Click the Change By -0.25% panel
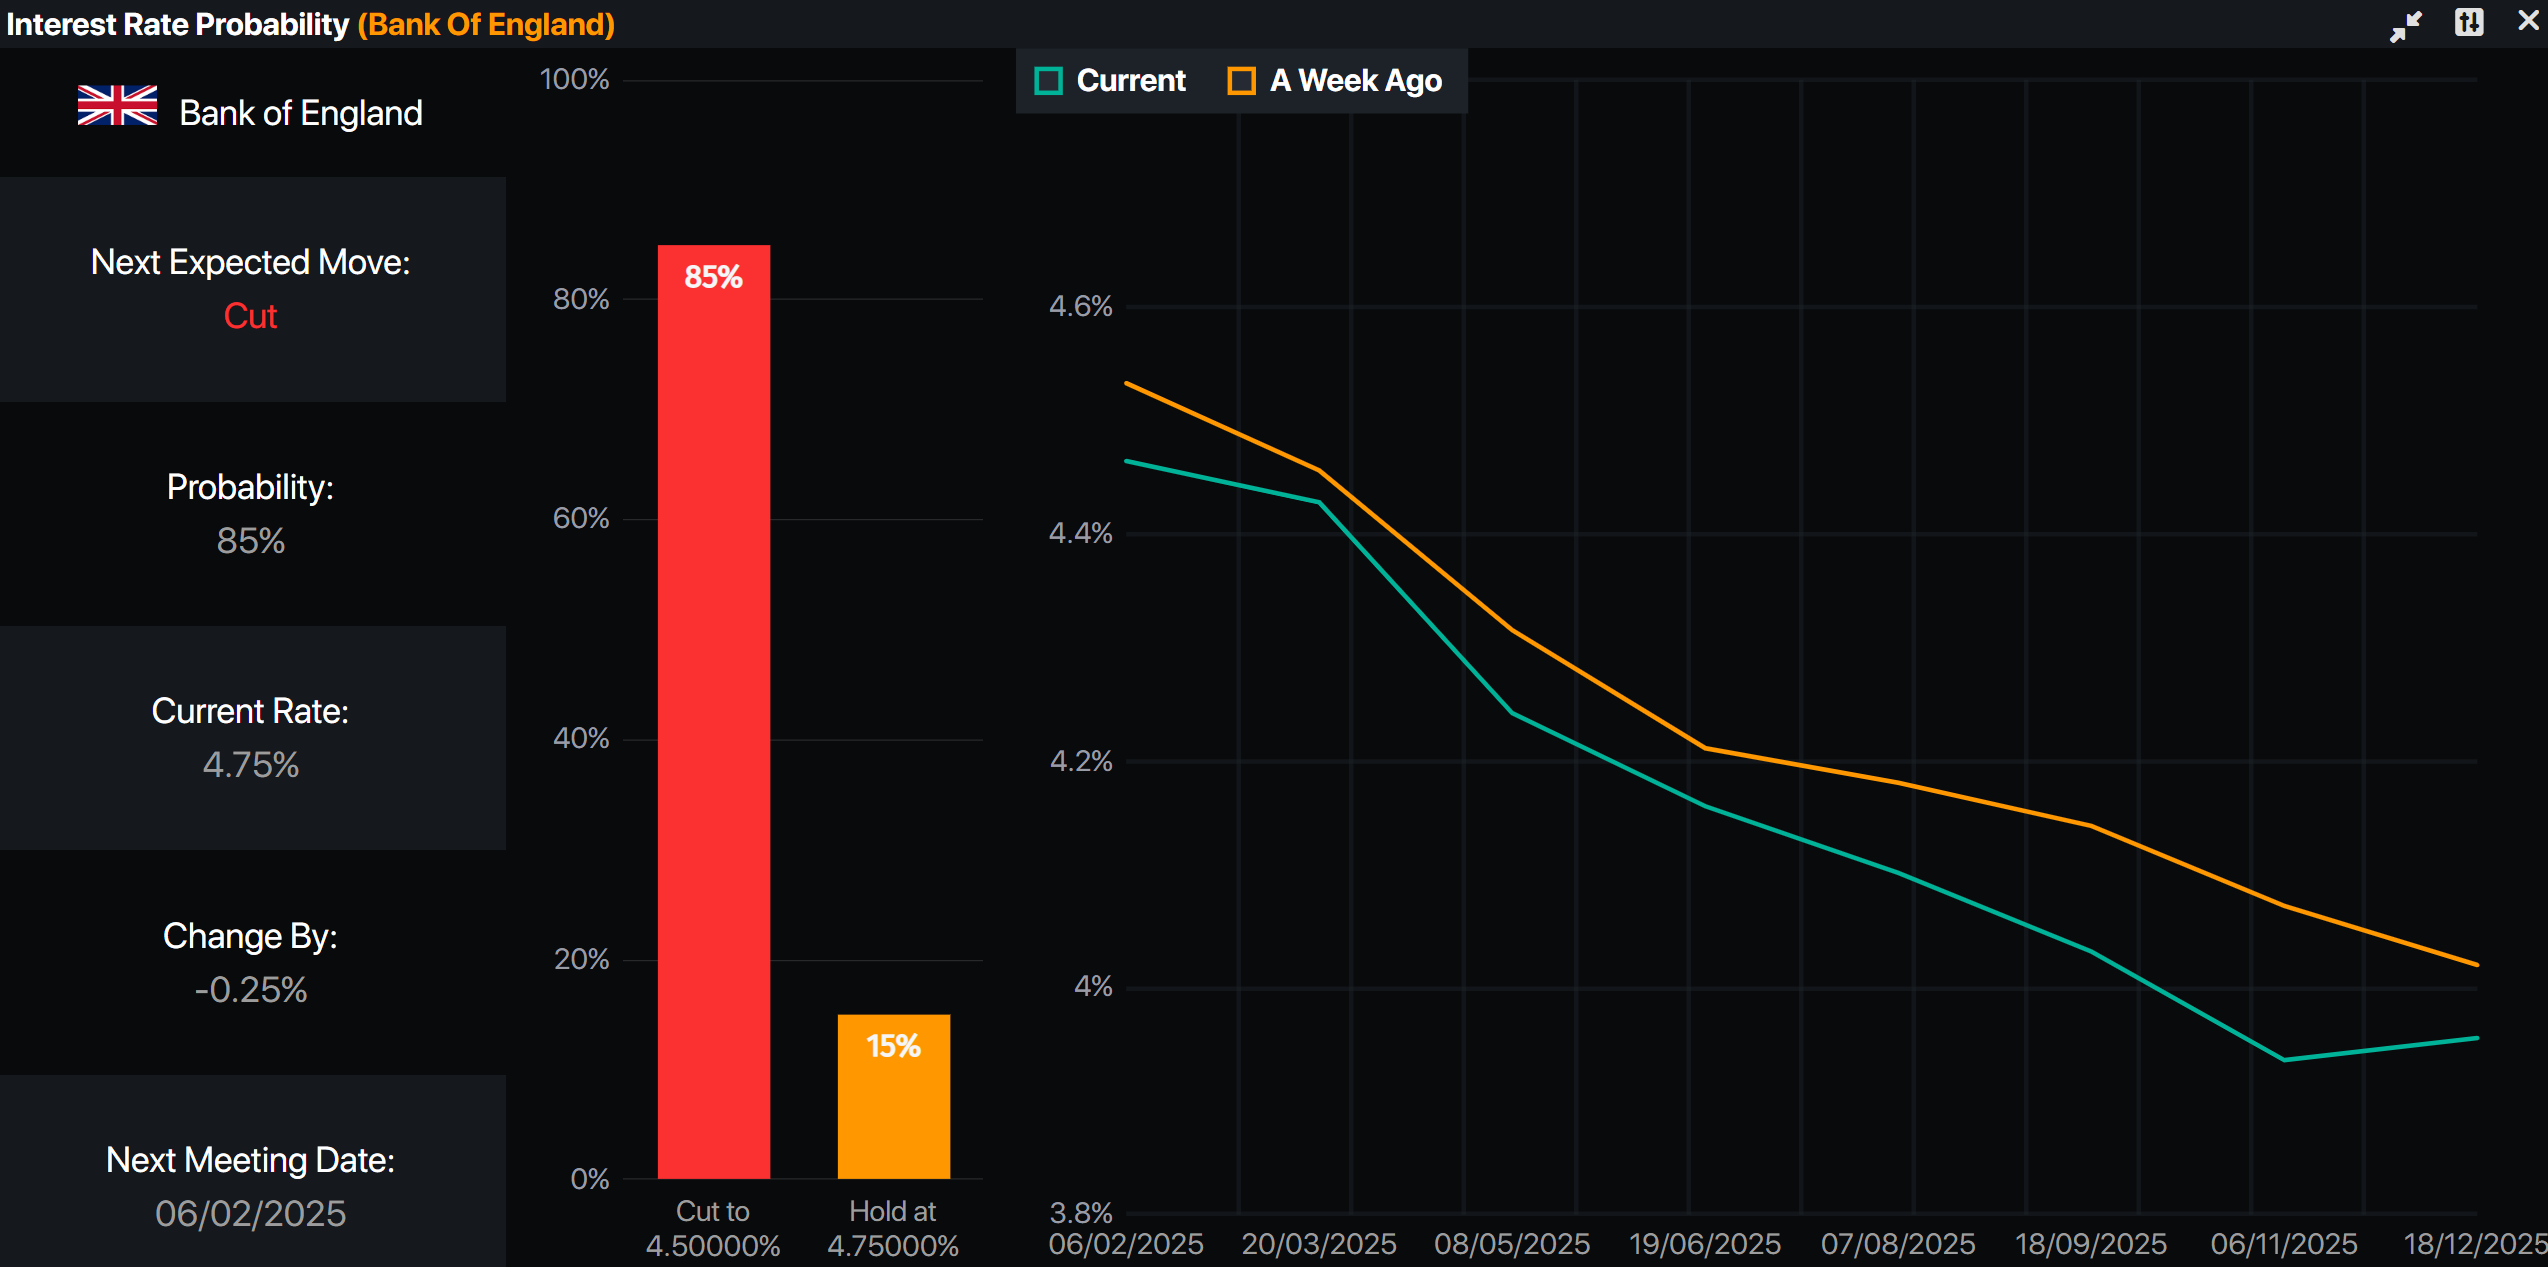2548x1267 pixels. click(x=251, y=962)
